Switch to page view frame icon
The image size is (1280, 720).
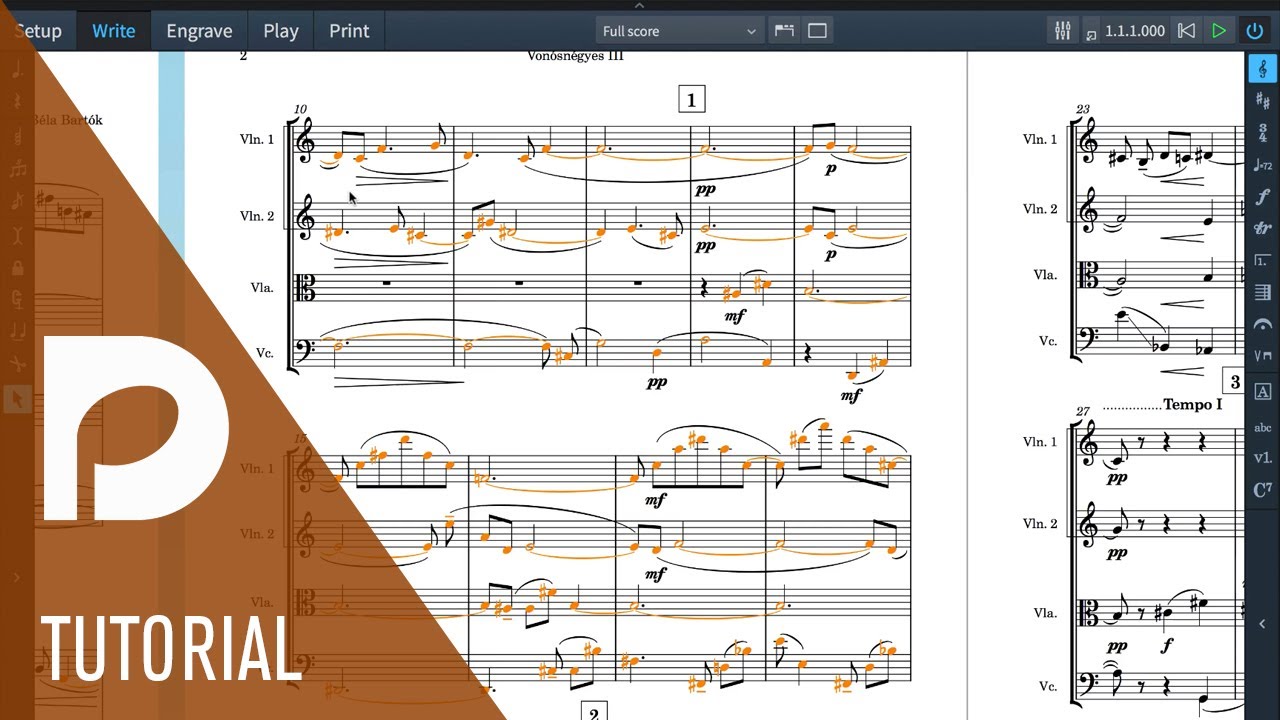(x=817, y=31)
